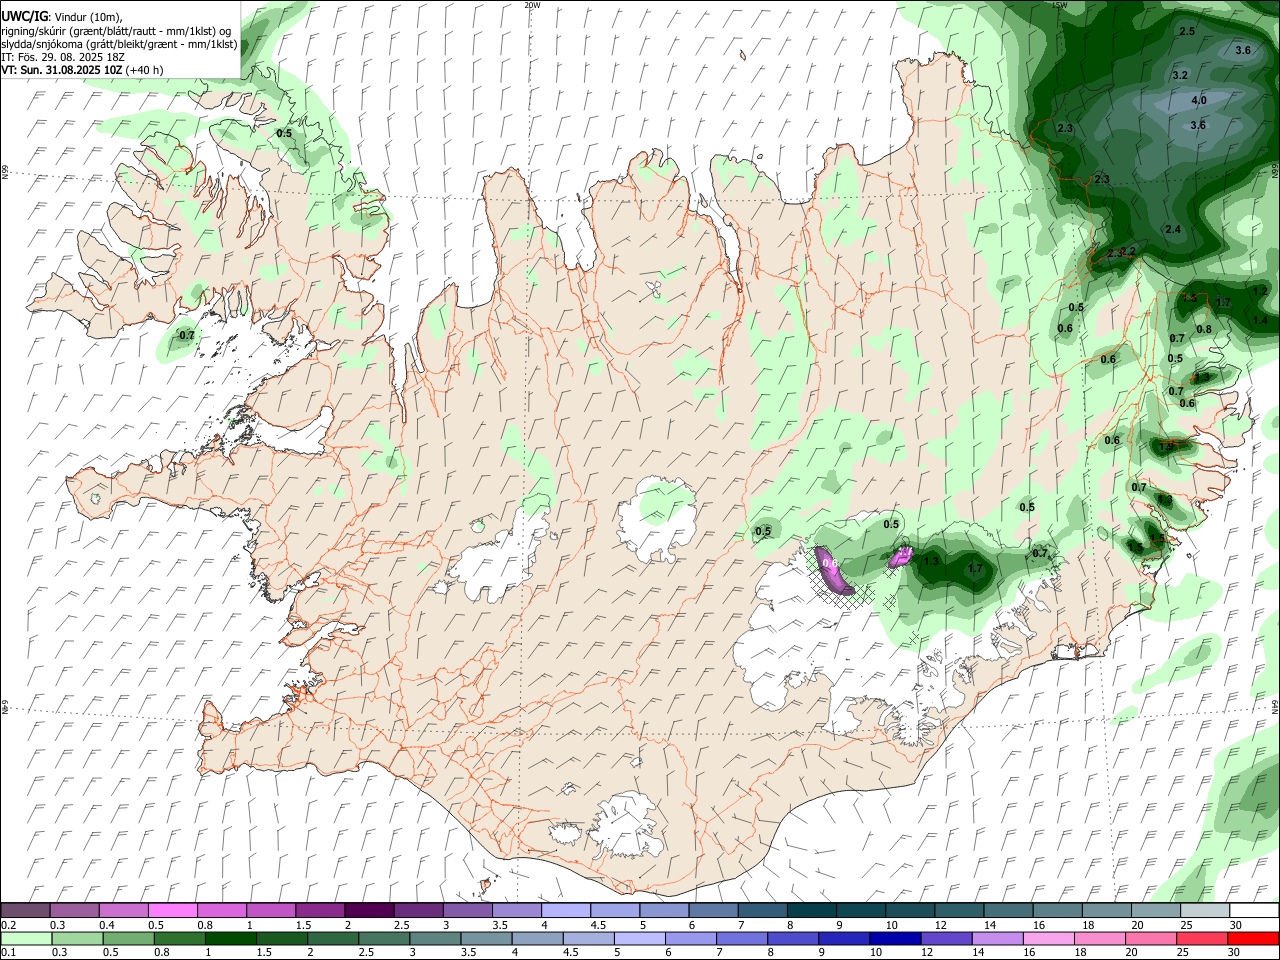
Task: Click the 'VT: Sun. 31.08.2025 10Z (+40 h)' line
Action: 83,70
